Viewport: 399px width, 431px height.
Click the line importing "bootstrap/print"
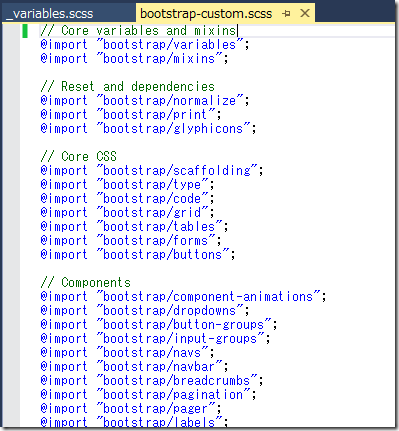coord(131,115)
